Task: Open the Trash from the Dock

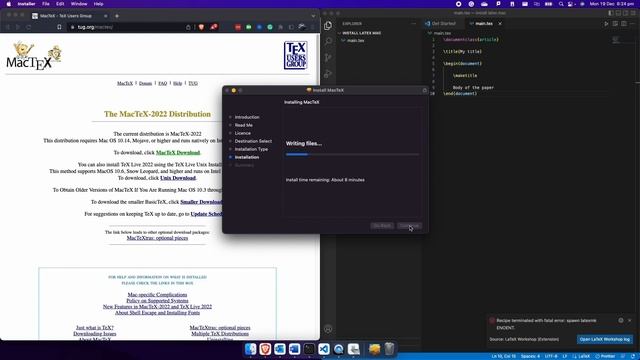Action: click(x=389, y=349)
